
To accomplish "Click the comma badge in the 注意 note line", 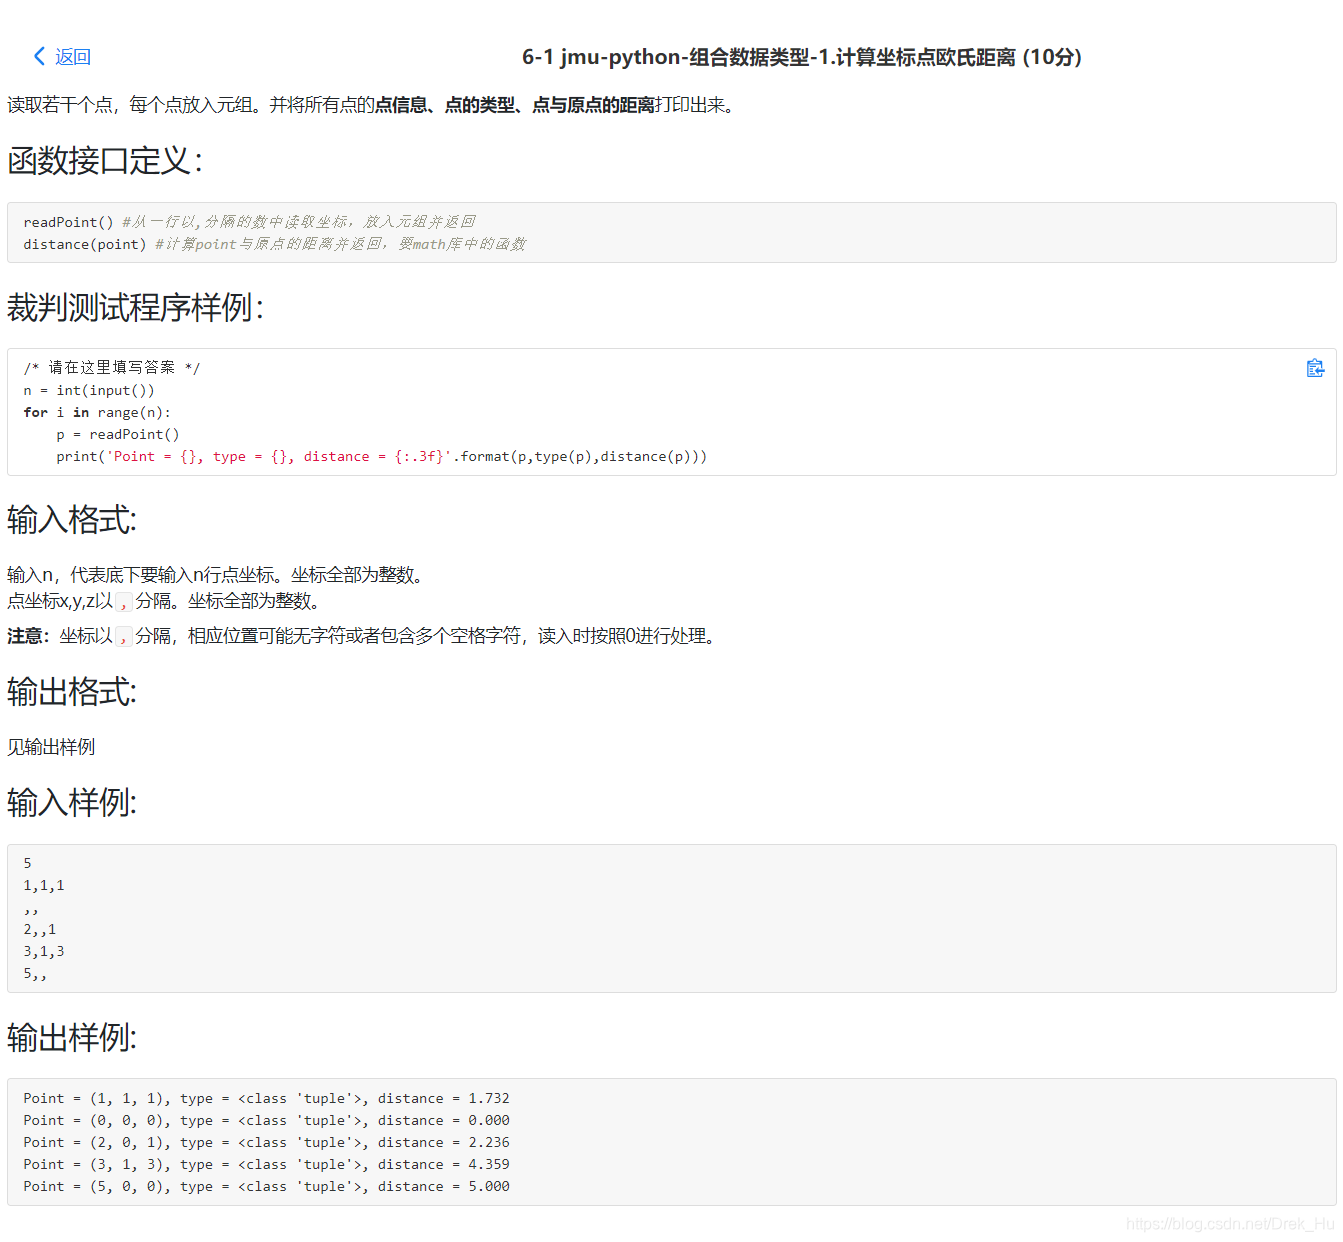I will 123,635.
